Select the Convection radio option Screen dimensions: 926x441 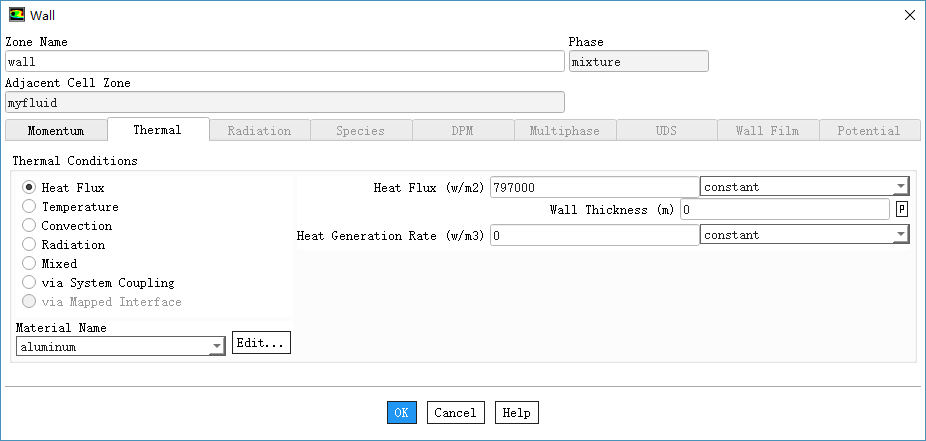click(x=29, y=226)
